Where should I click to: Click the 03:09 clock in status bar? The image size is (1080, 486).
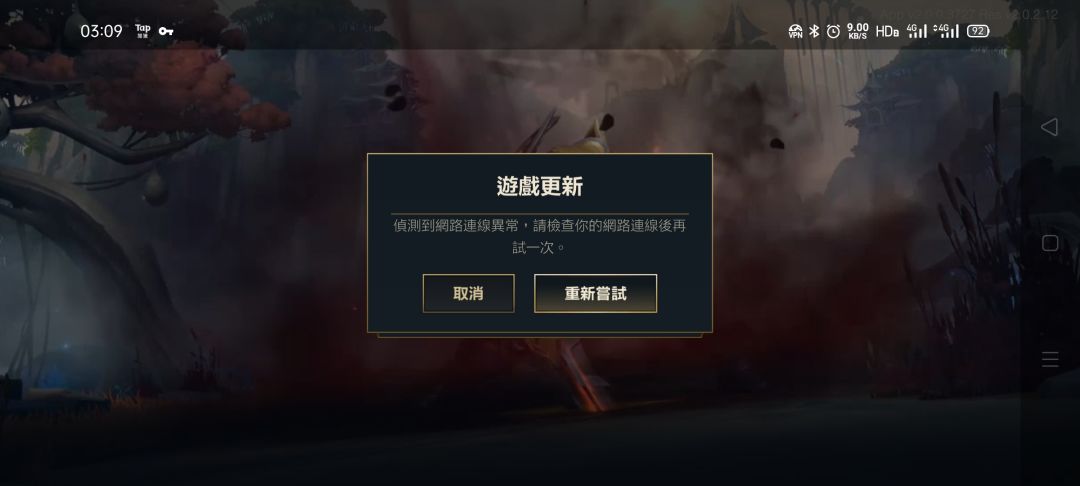101,31
